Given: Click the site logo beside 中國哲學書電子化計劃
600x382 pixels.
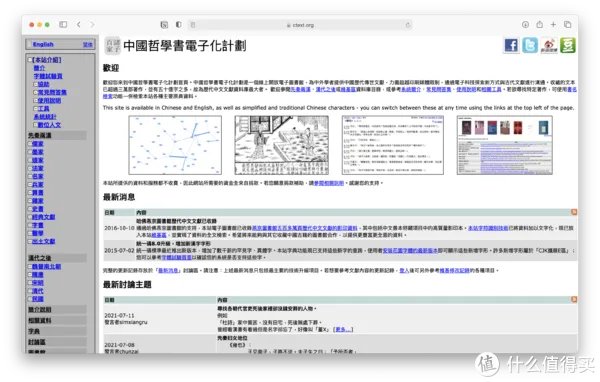Looking at the screenshot, I should 112,46.
